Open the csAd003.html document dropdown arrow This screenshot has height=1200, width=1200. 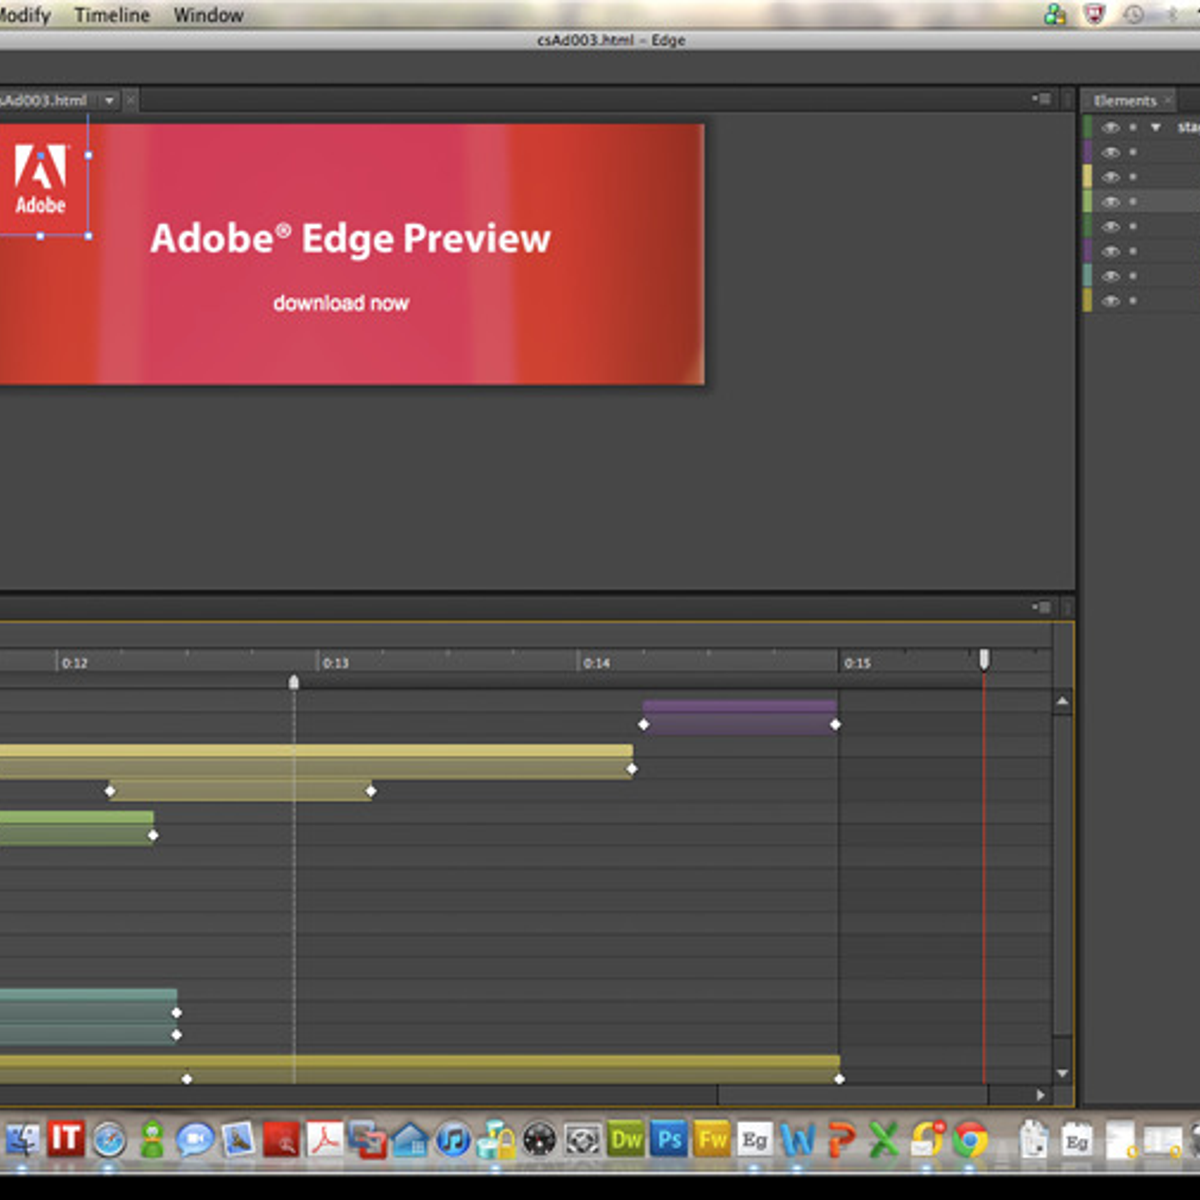pyautogui.click(x=109, y=100)
